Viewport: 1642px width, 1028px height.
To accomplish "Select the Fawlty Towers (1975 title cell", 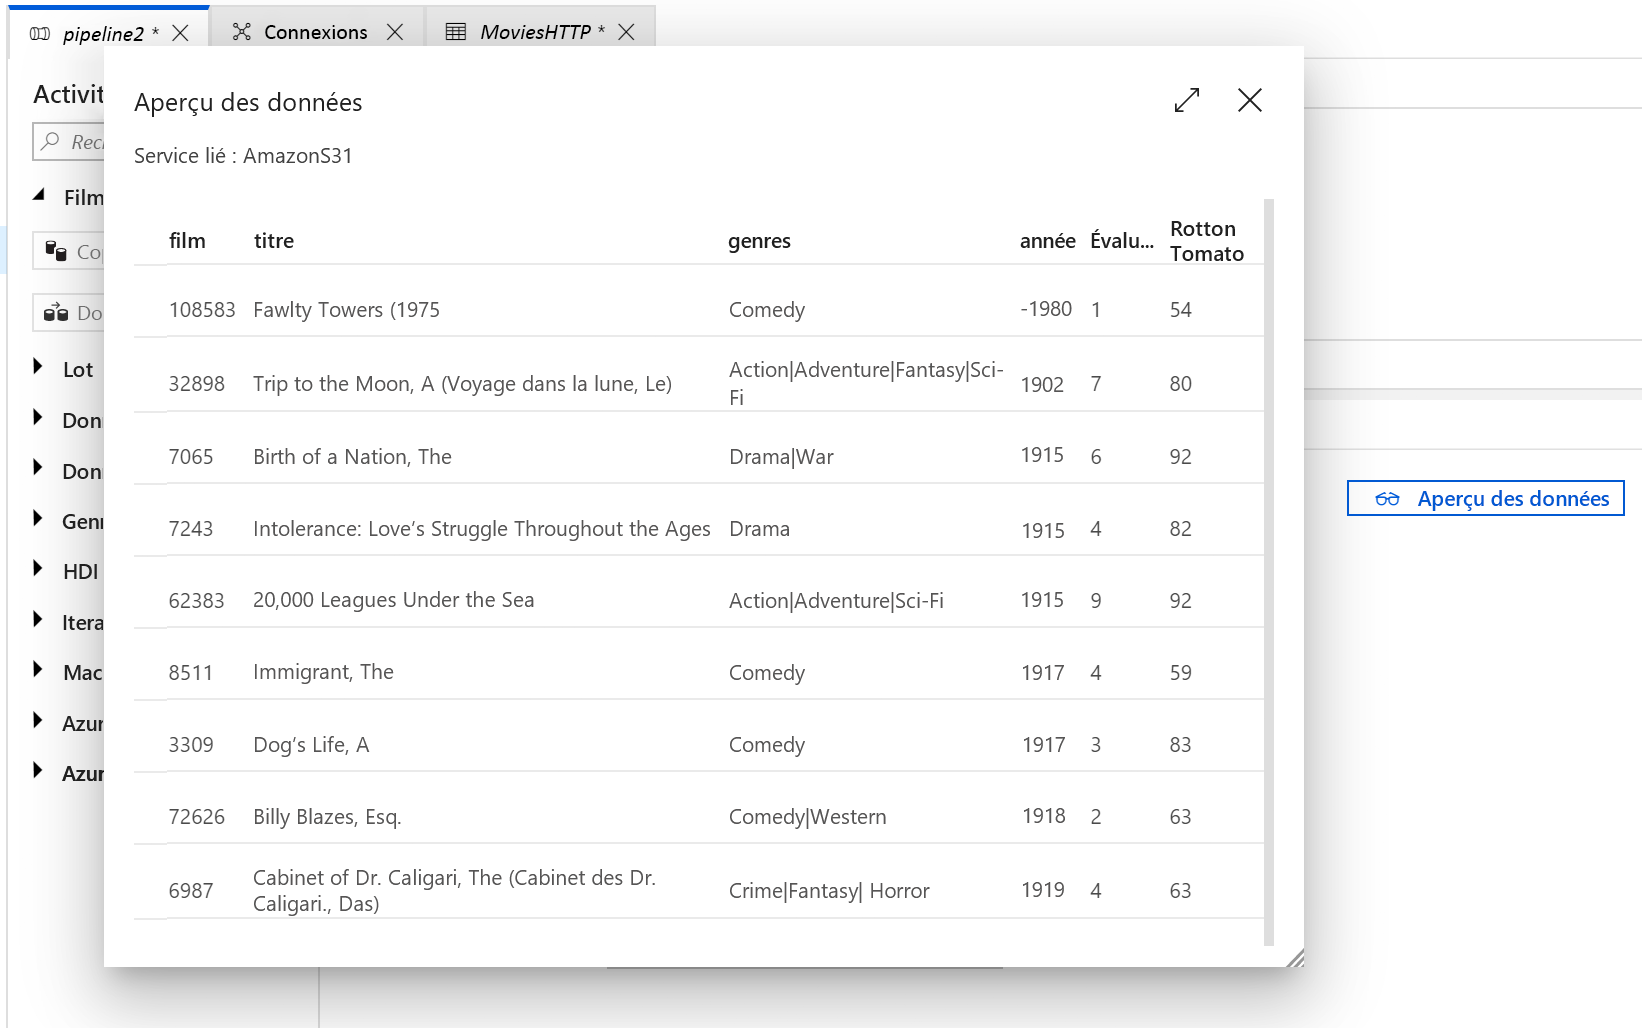I will coord(346,310).
